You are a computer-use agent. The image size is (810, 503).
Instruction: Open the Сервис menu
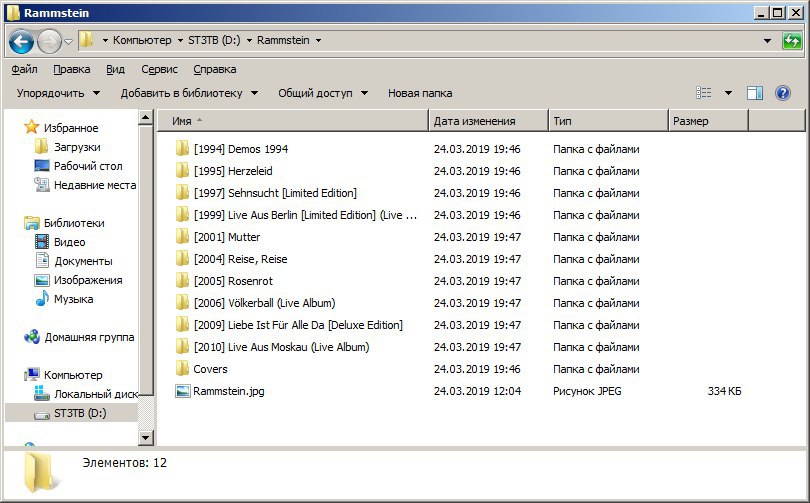coord(159,69)
